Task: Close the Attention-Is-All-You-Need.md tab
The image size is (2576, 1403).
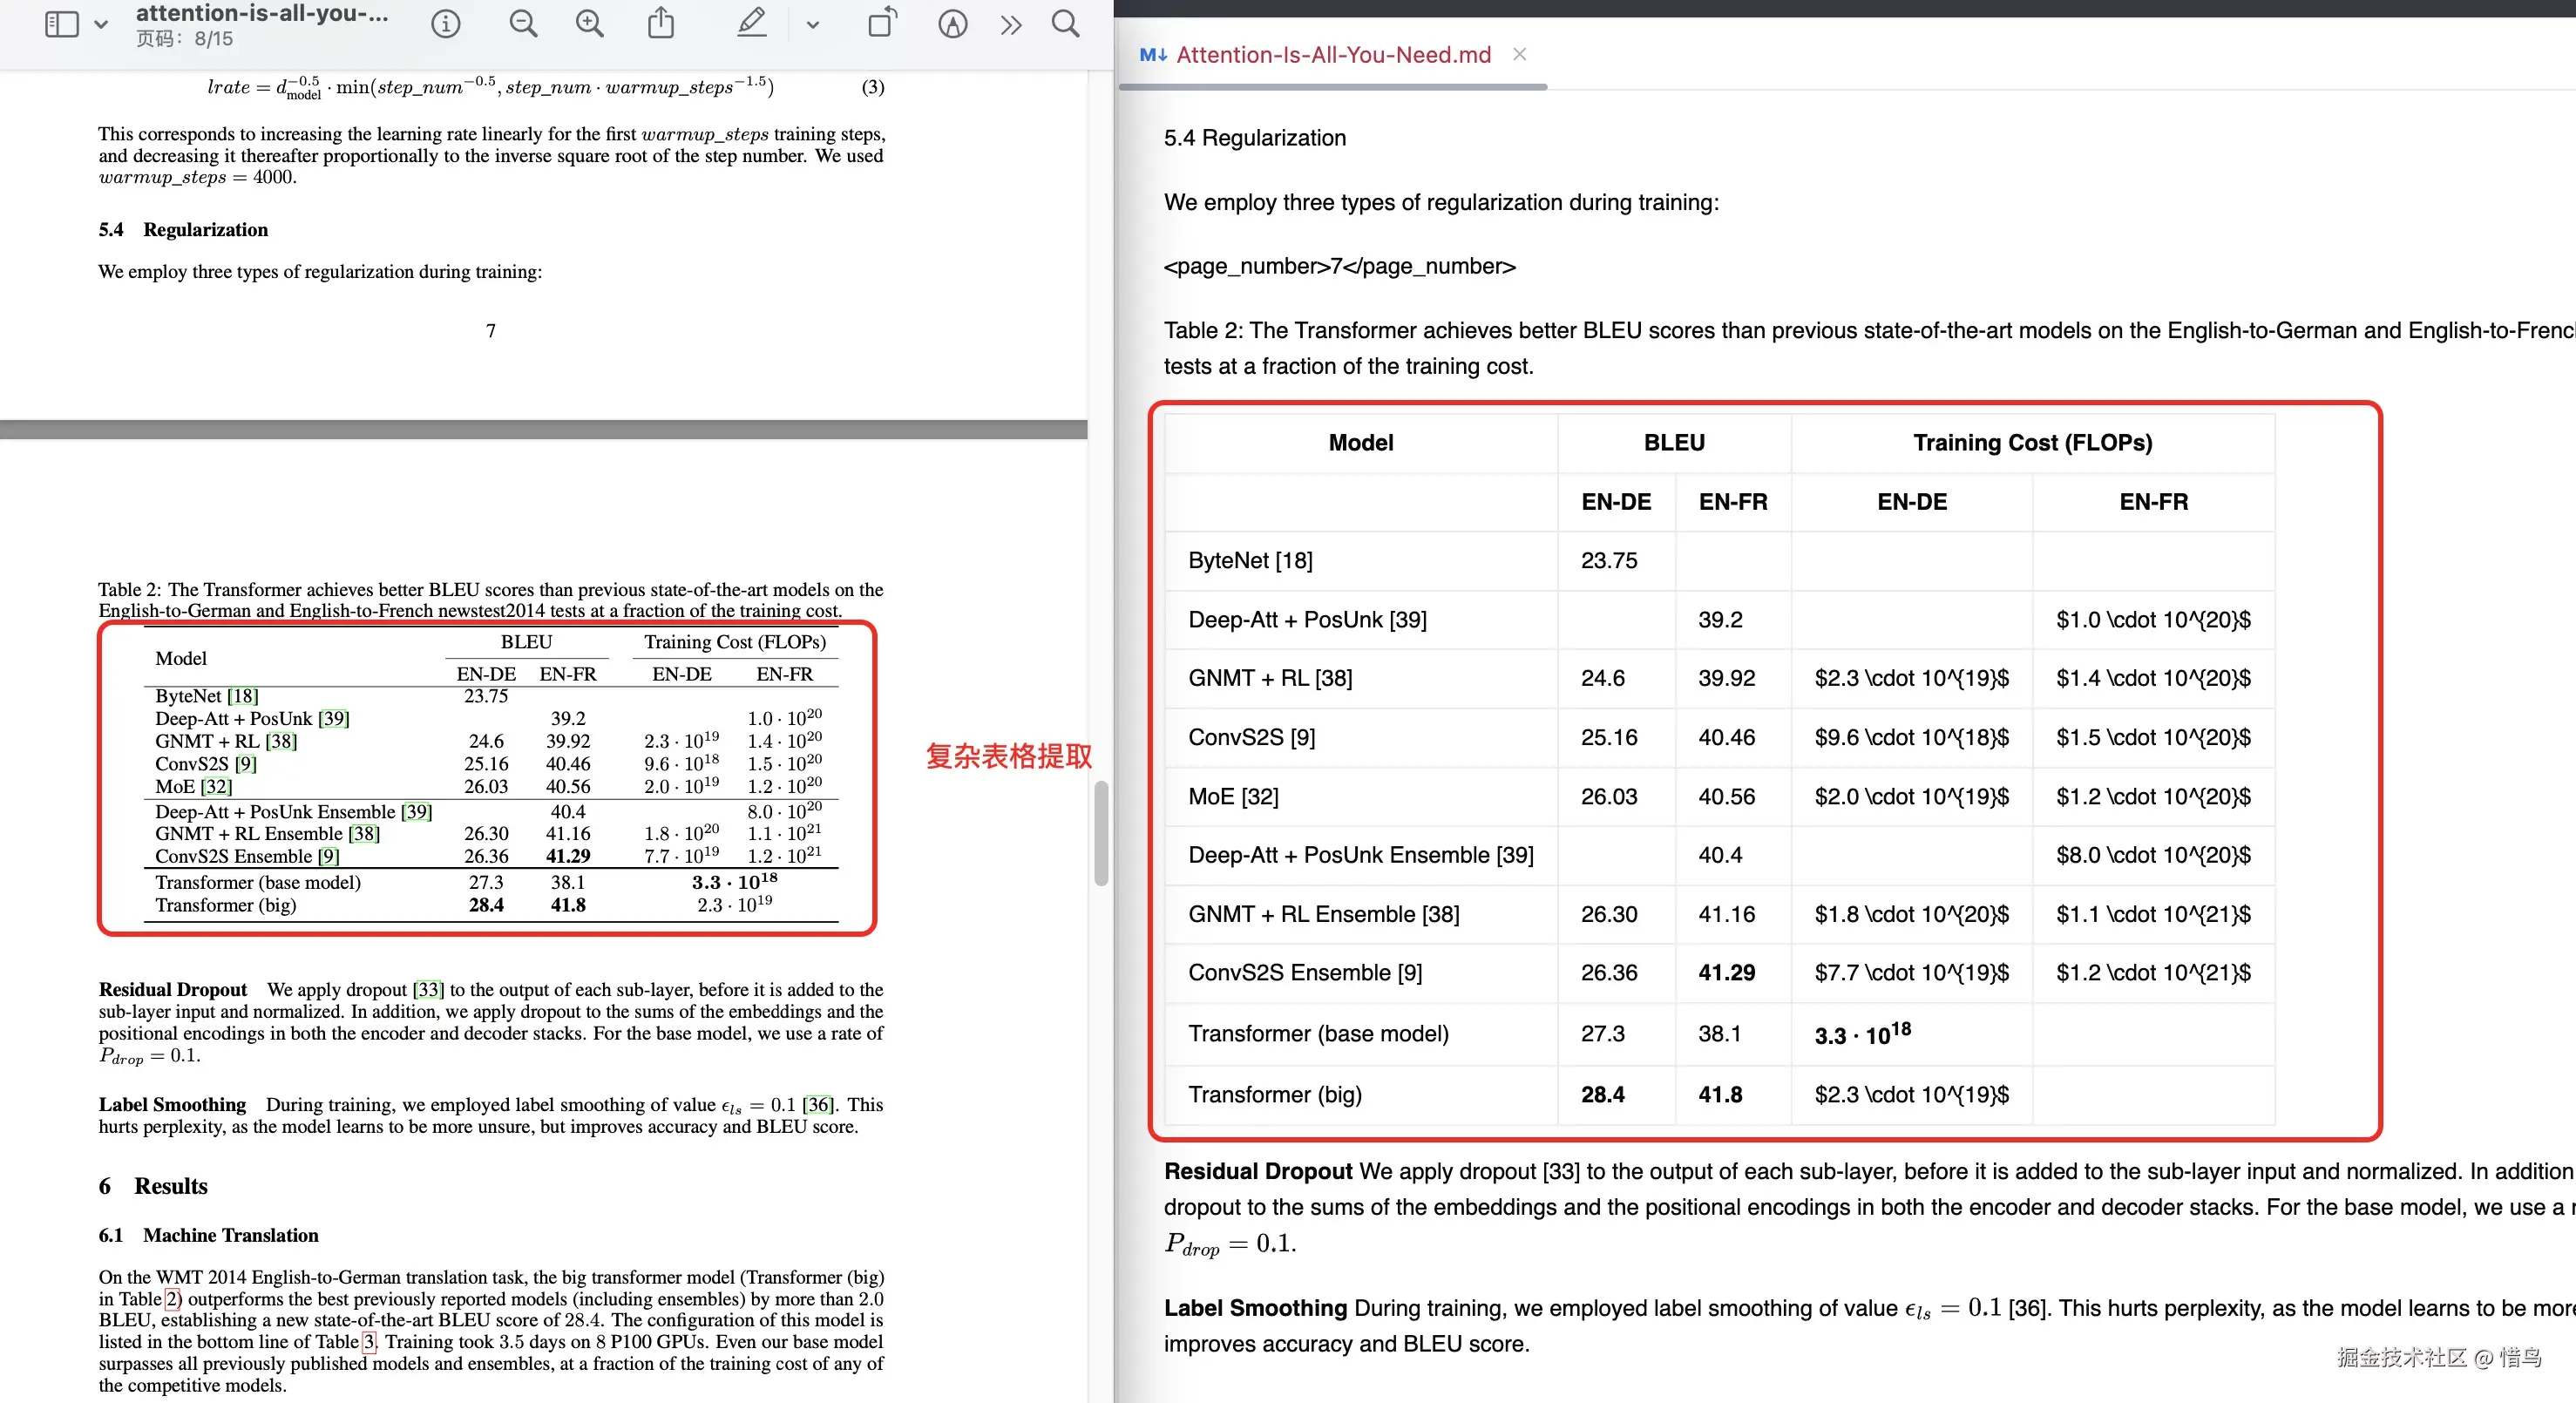Action: [x=1519, y=54]
